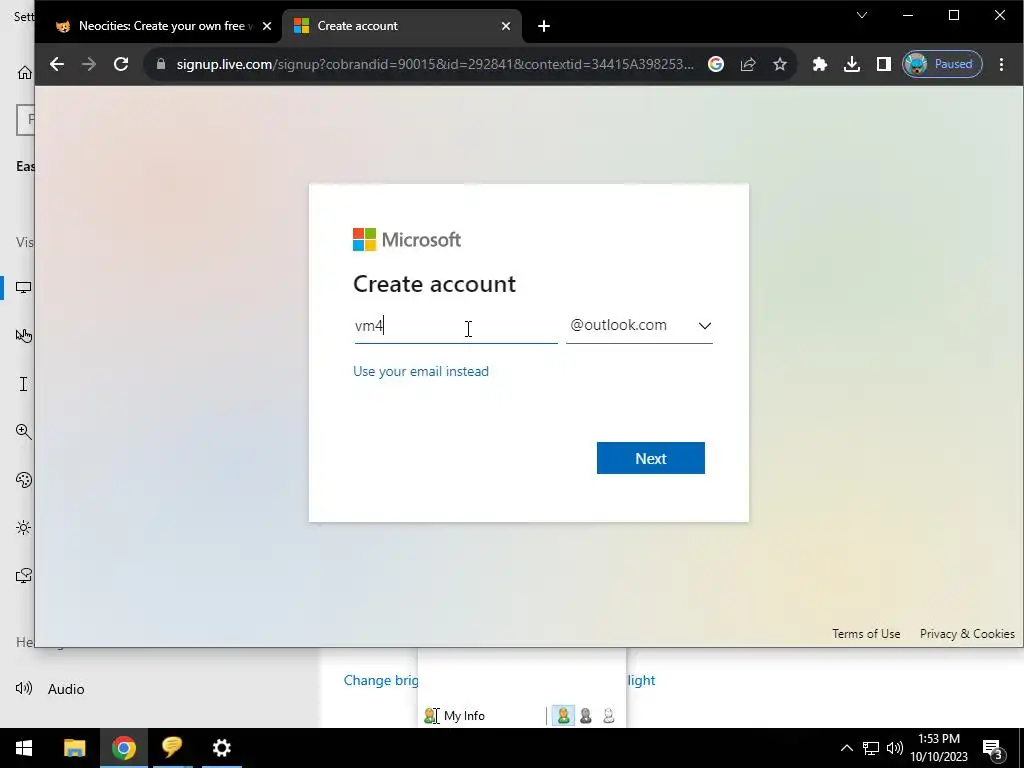Click Chrome icon in taskbar

[x=123, y=748]
